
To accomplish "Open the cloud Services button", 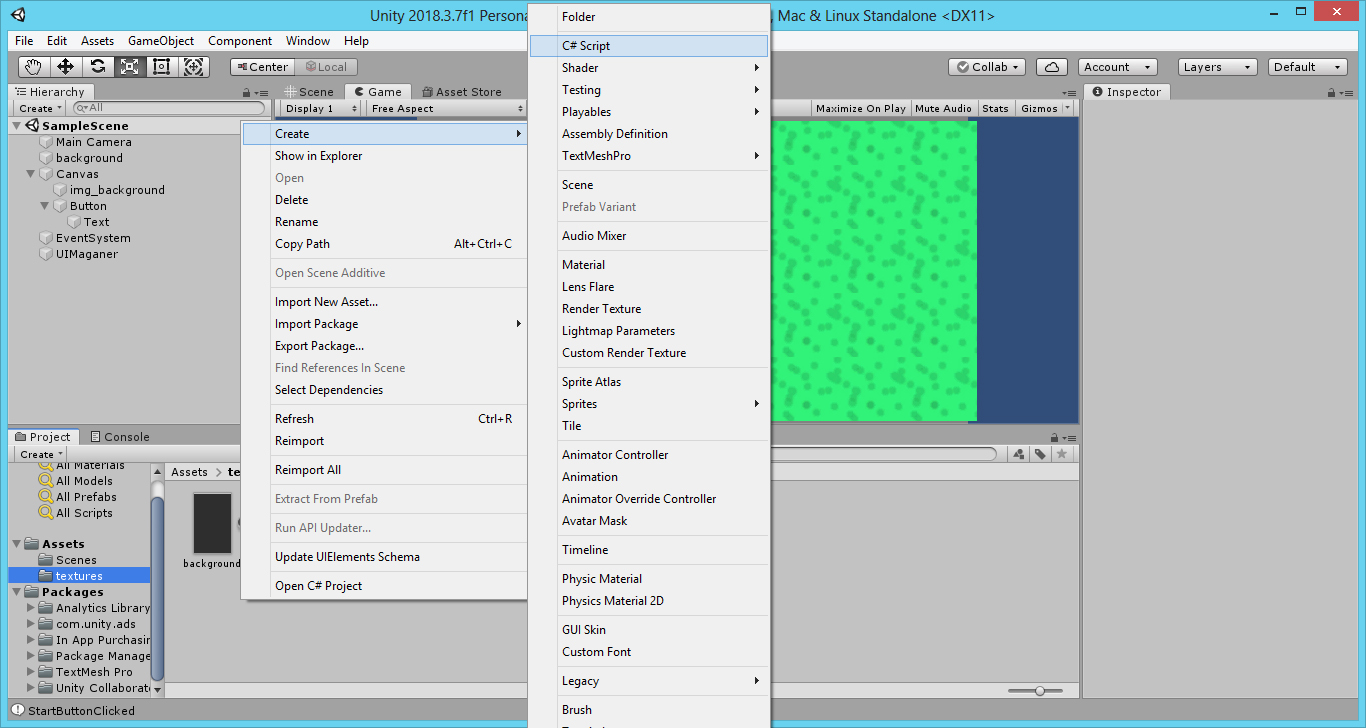I will click(1051, 67).
